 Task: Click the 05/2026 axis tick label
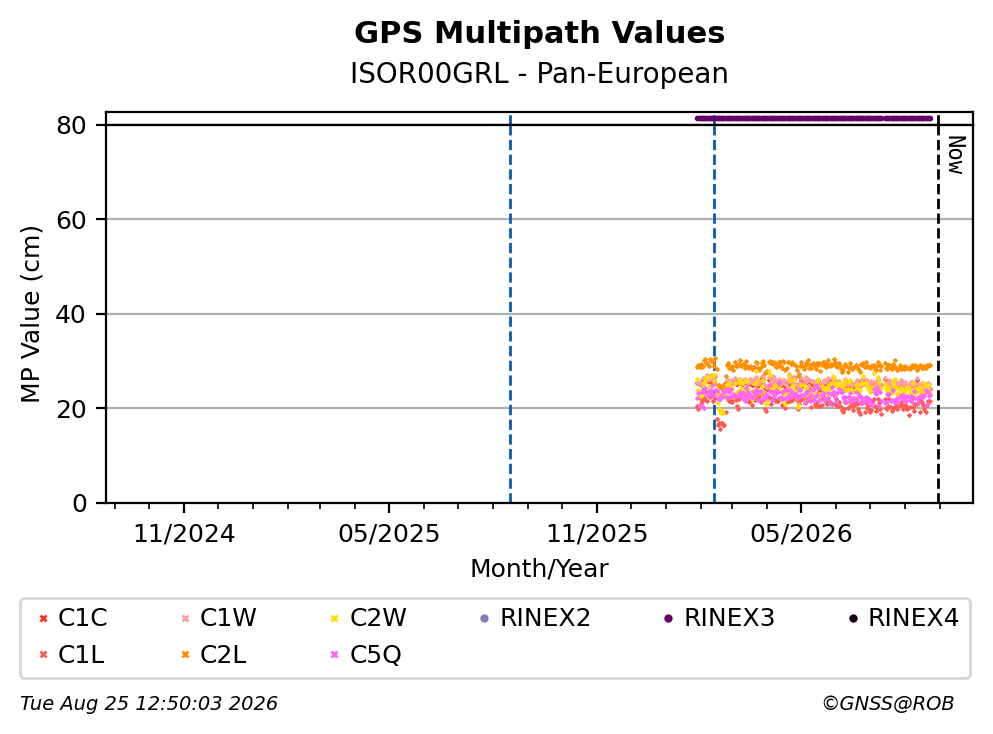click(x=801, y=534)
